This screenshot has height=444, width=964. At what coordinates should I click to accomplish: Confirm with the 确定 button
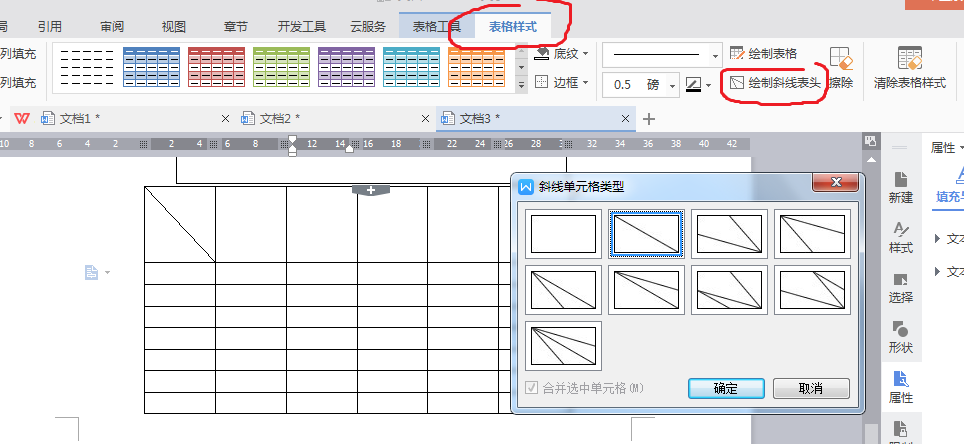726,388
